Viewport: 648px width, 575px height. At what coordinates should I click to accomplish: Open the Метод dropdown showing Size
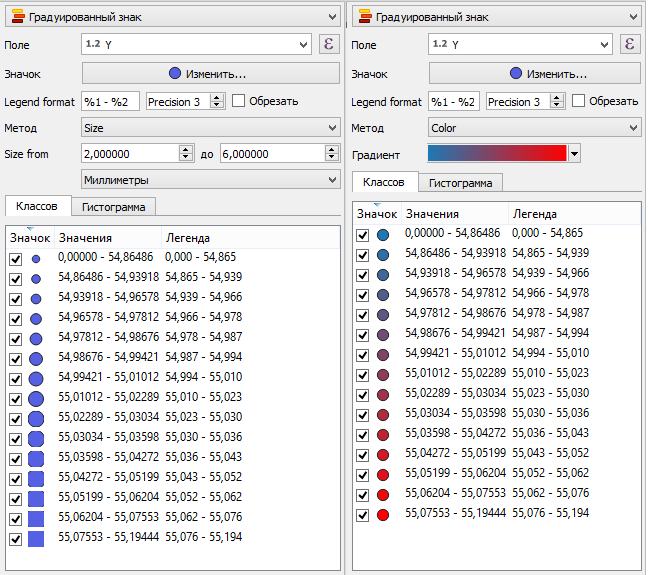(x=210, y=128)
